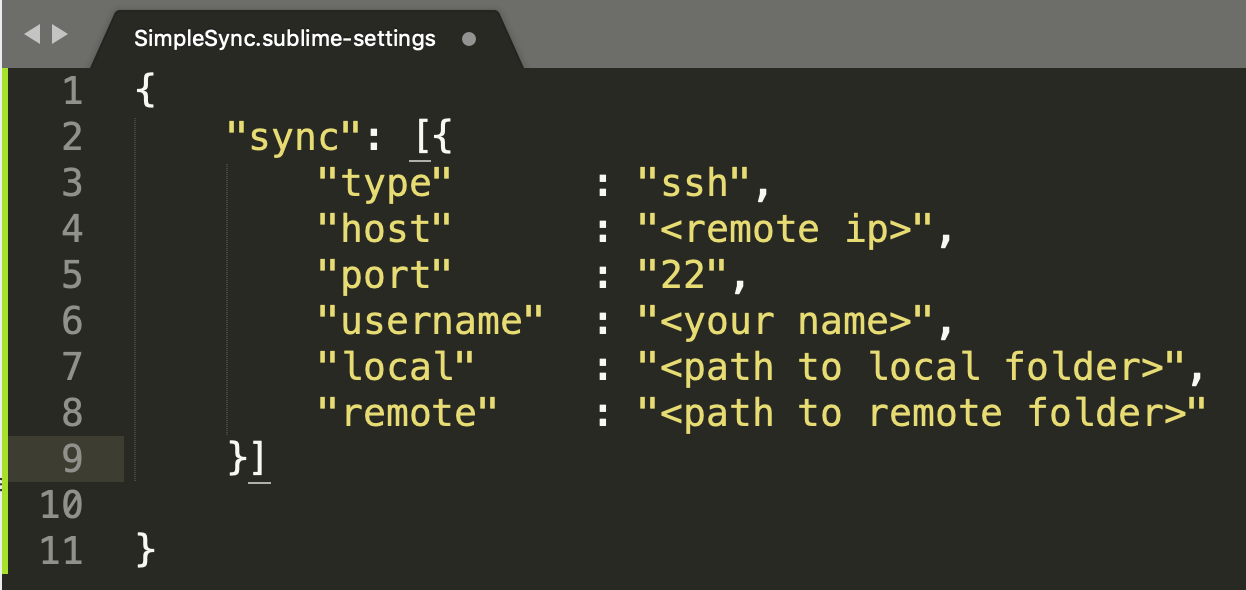
Task: Click the closing curly brace on line 11
Action: click(146, 551)
